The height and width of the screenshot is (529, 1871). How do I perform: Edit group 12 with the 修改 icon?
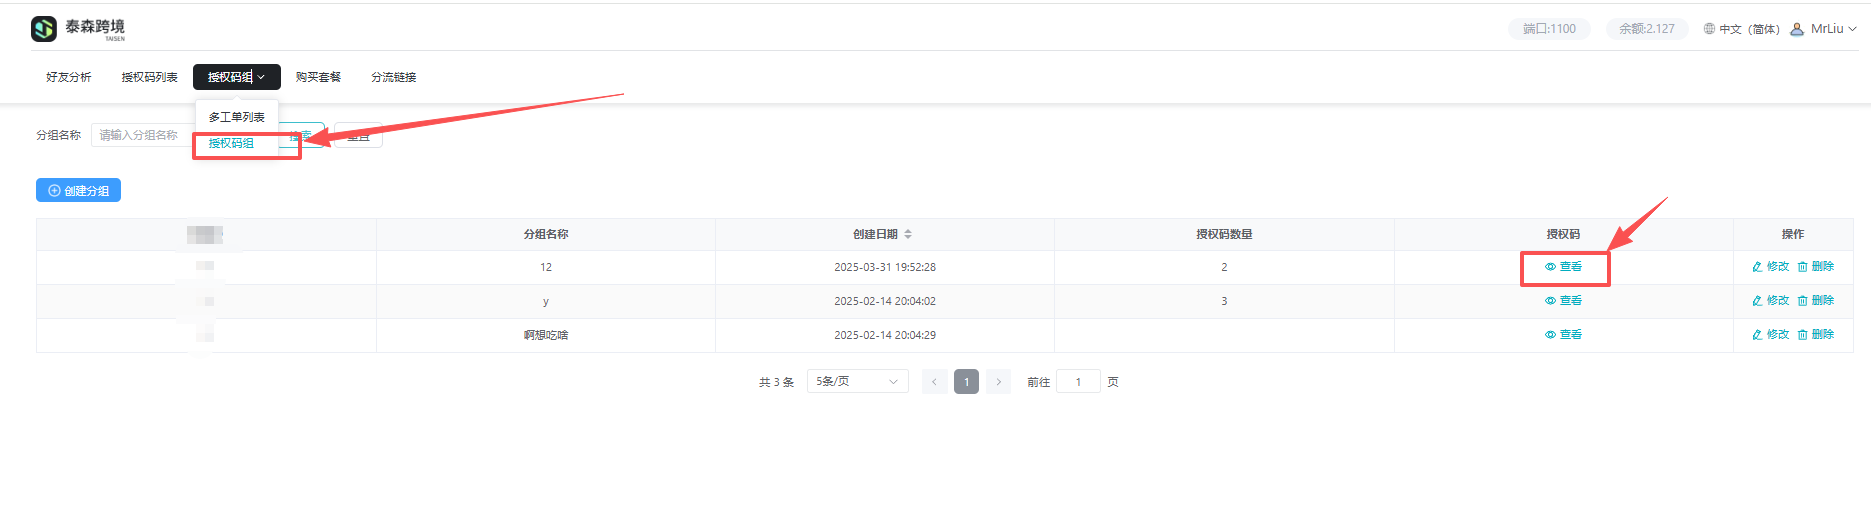[x=1770, y=267]
